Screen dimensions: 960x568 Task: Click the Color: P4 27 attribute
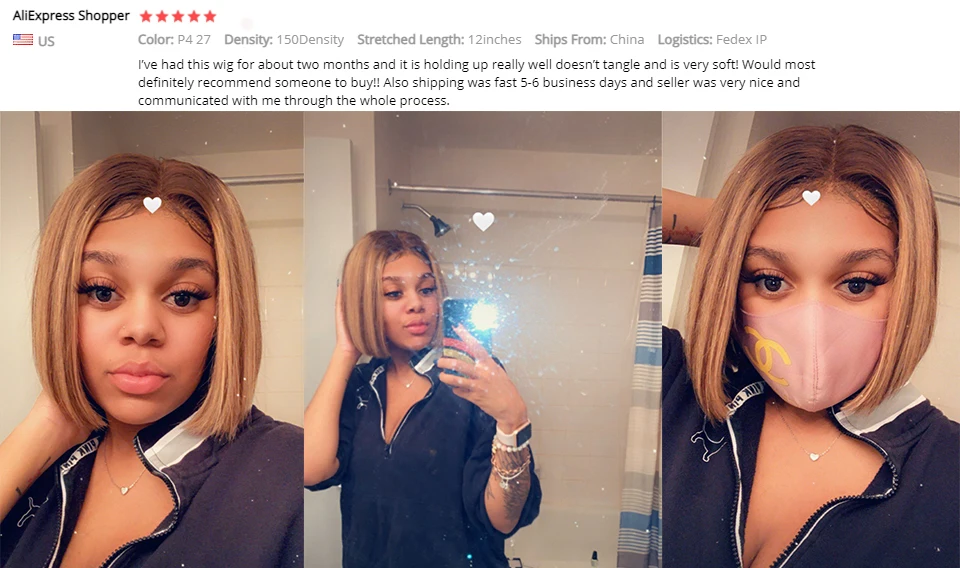click(x=174, y=40)
